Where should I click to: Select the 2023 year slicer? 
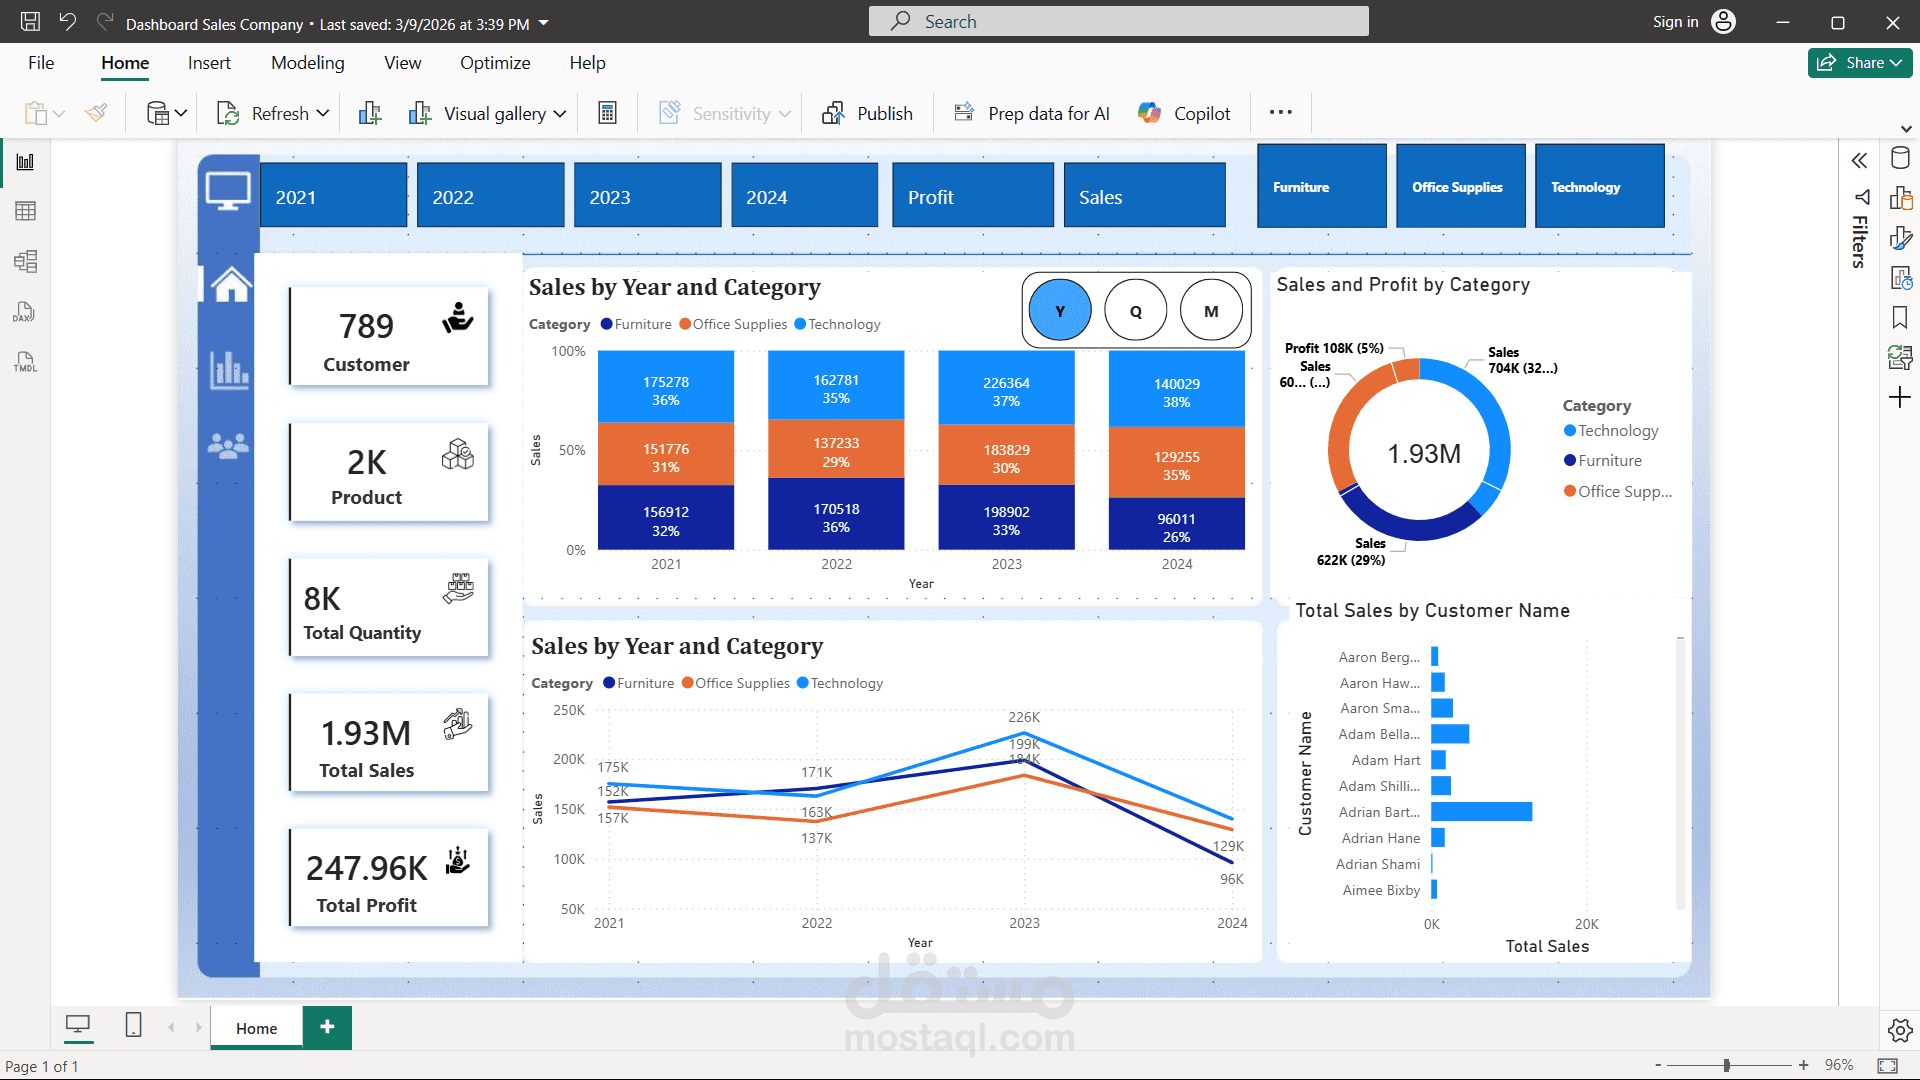[647, 195]
